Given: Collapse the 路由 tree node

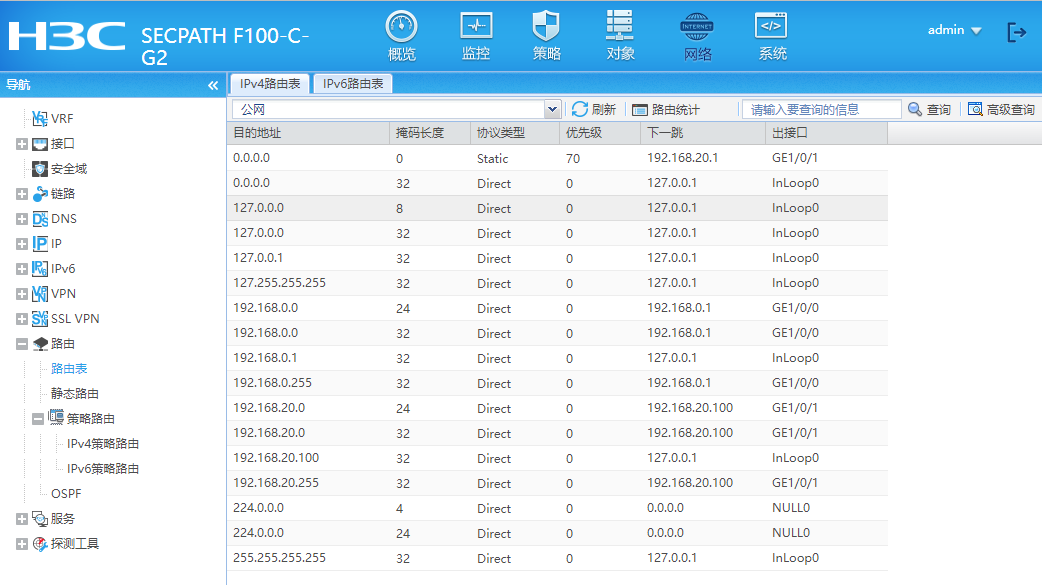Looking at the screenshot, I should 22,344.
